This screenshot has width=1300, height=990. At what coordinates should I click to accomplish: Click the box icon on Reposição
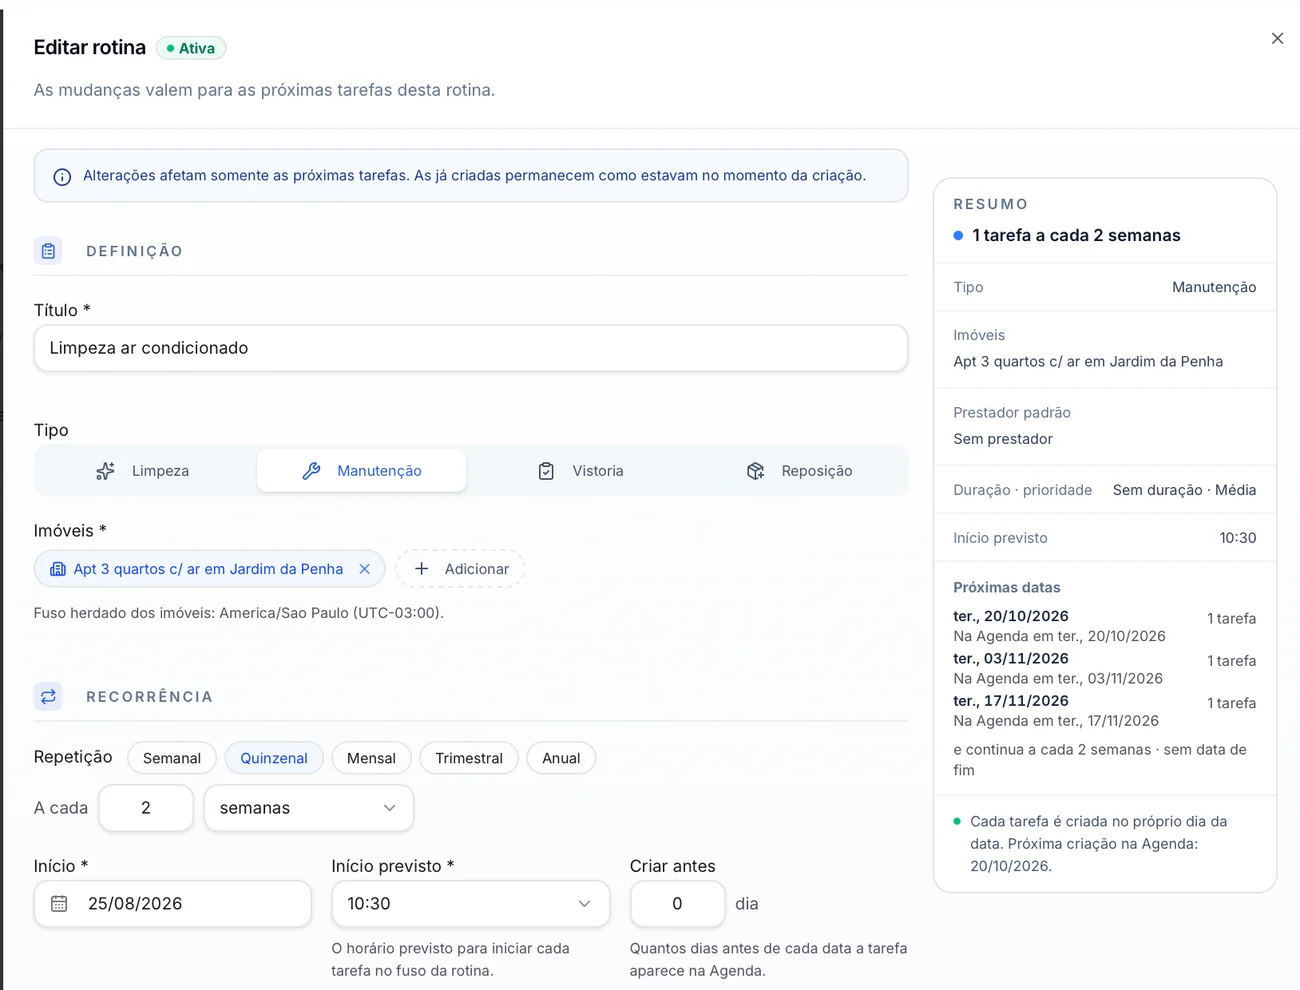click(x=755, y=471)
